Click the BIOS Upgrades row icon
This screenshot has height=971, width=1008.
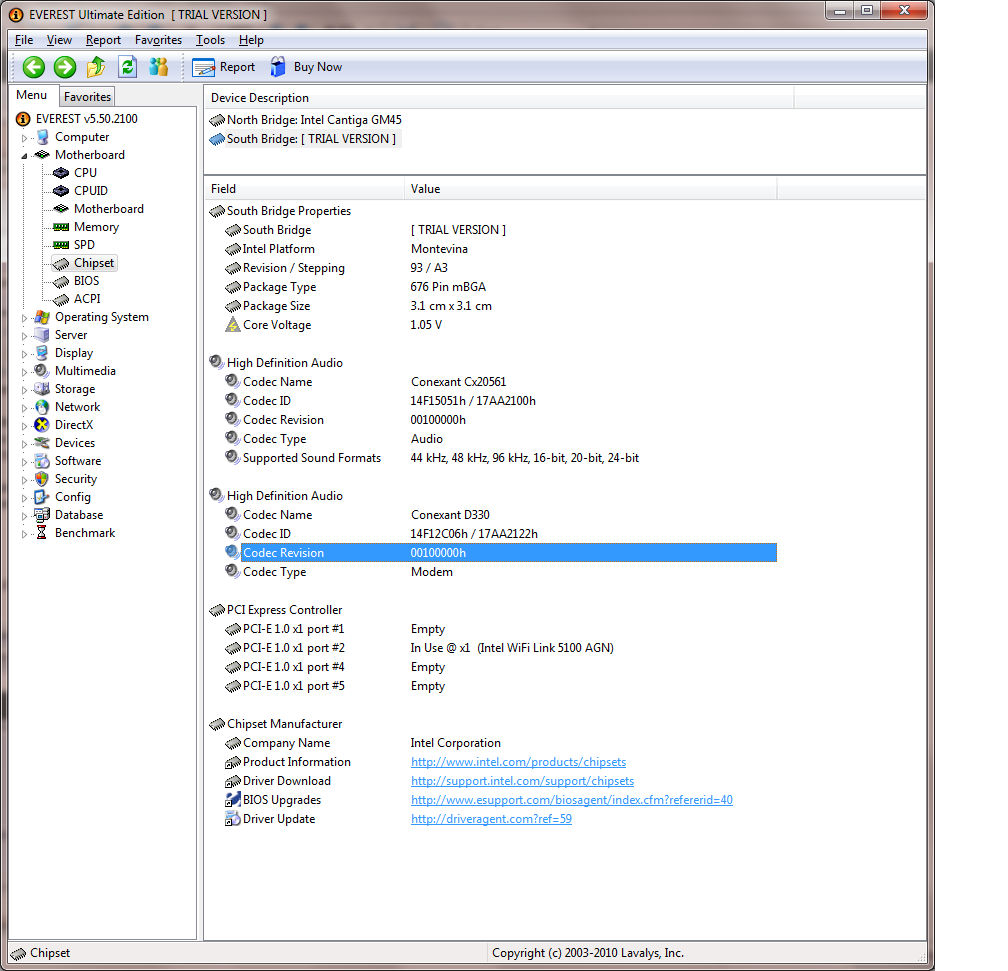point(233,800)
